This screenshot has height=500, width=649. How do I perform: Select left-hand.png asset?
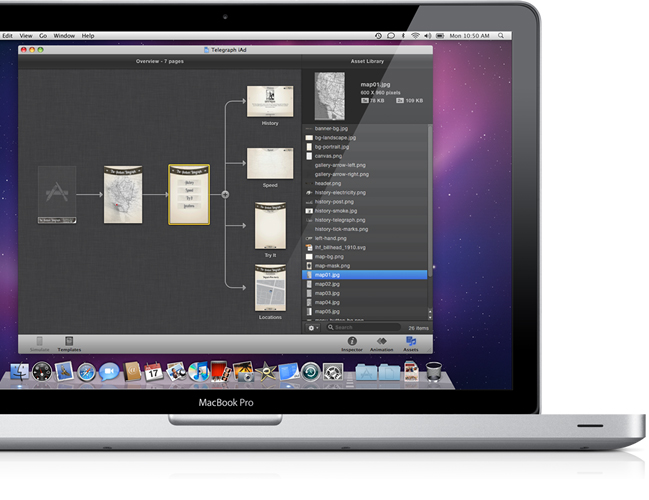(365, 238)
